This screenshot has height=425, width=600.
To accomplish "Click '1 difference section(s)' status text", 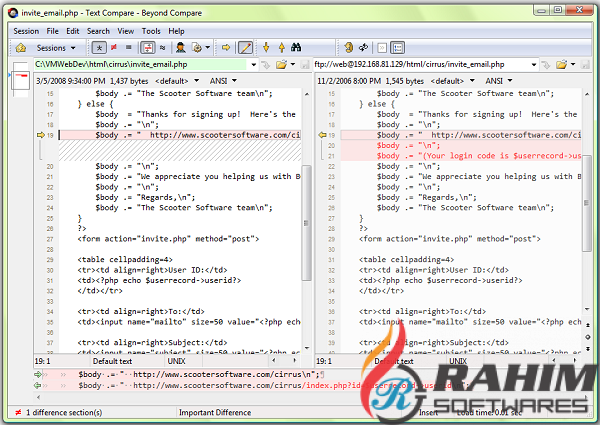I will (64, 412).
